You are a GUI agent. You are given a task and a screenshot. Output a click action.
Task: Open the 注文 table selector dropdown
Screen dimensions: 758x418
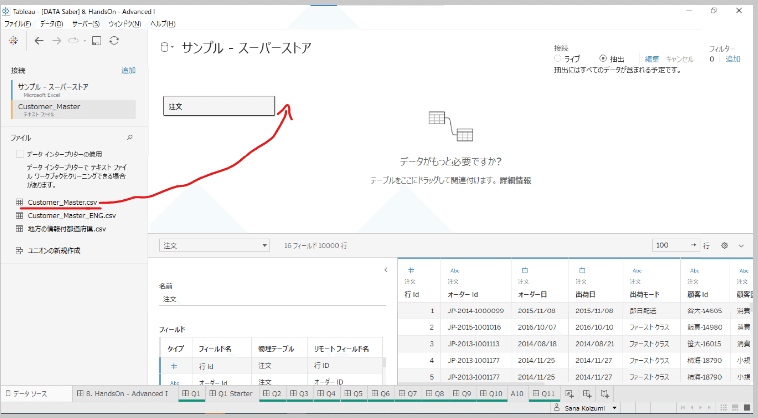(214, 245)
